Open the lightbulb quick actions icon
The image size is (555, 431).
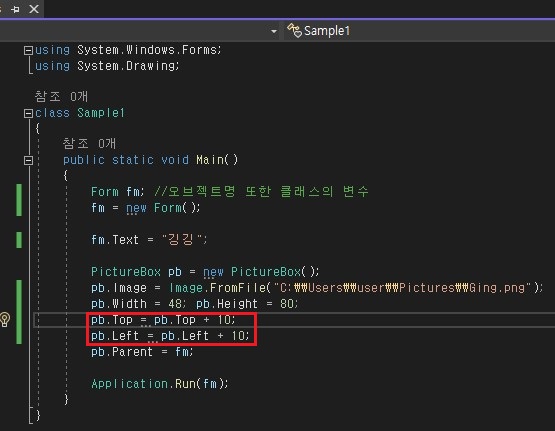(5, 320)
